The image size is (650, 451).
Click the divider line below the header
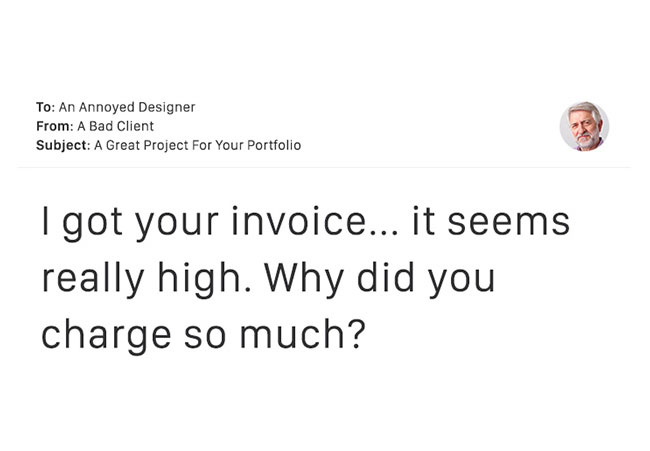(324, 167)
